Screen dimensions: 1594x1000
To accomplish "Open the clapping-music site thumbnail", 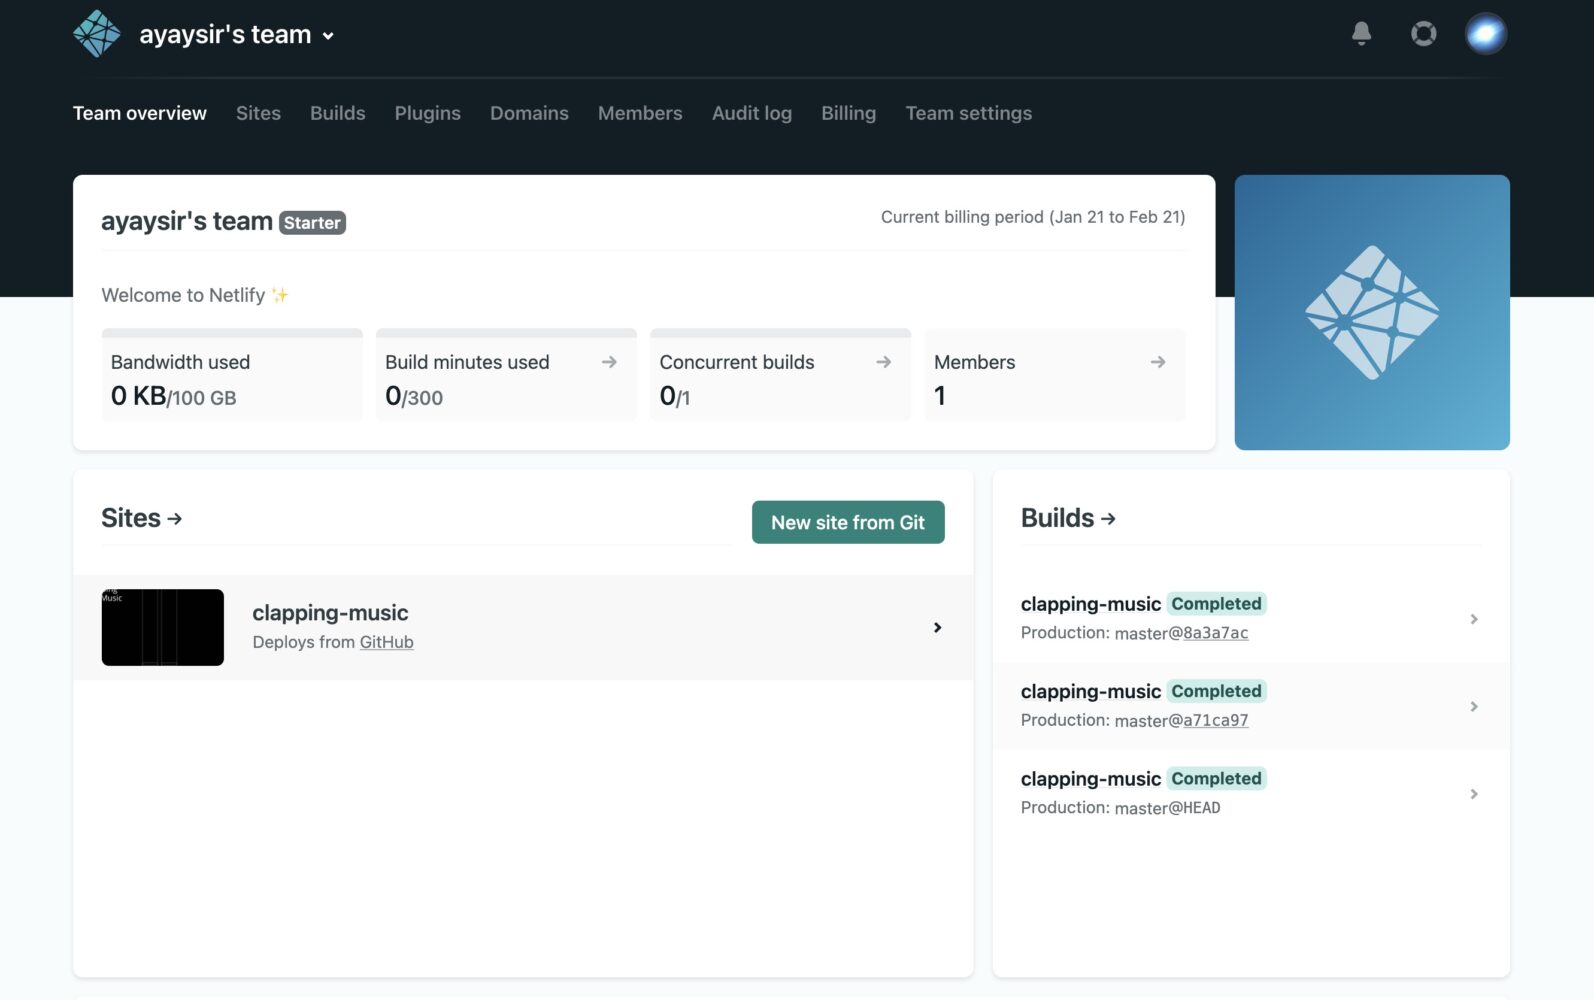I will point(163,627).
